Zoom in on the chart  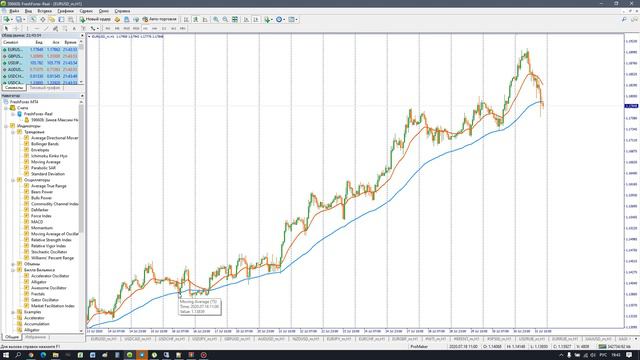pos(216,19)
